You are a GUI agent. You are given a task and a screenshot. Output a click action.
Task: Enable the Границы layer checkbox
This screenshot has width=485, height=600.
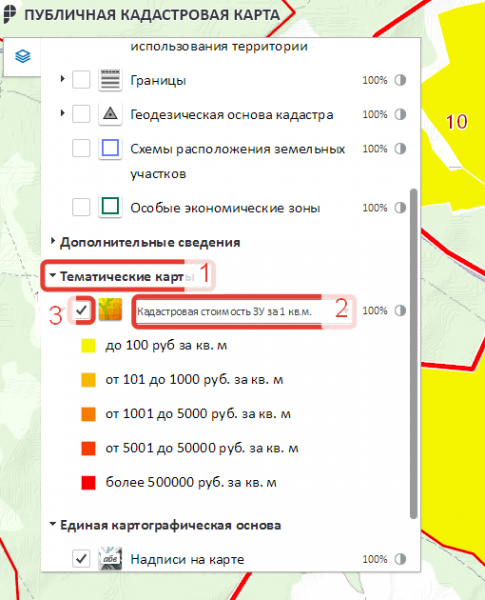point(81,80)
